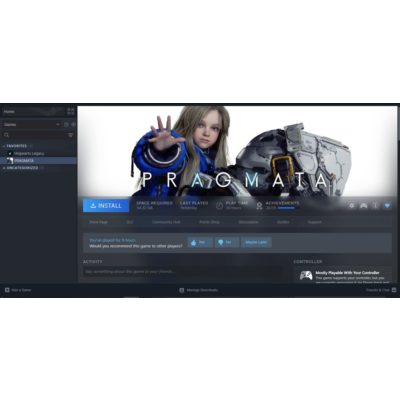This screenshot has height=400, width=400.
Task: Click the Friends & Chat icon
Action: 394,290
